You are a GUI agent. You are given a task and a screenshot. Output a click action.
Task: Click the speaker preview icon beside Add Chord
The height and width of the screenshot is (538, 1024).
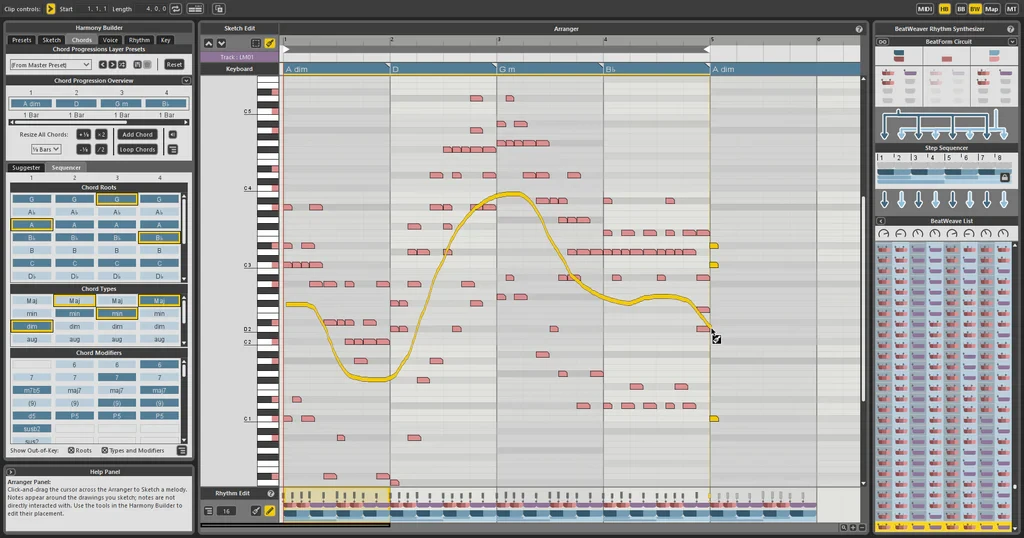pyautogui.click(x=172, y=134)
